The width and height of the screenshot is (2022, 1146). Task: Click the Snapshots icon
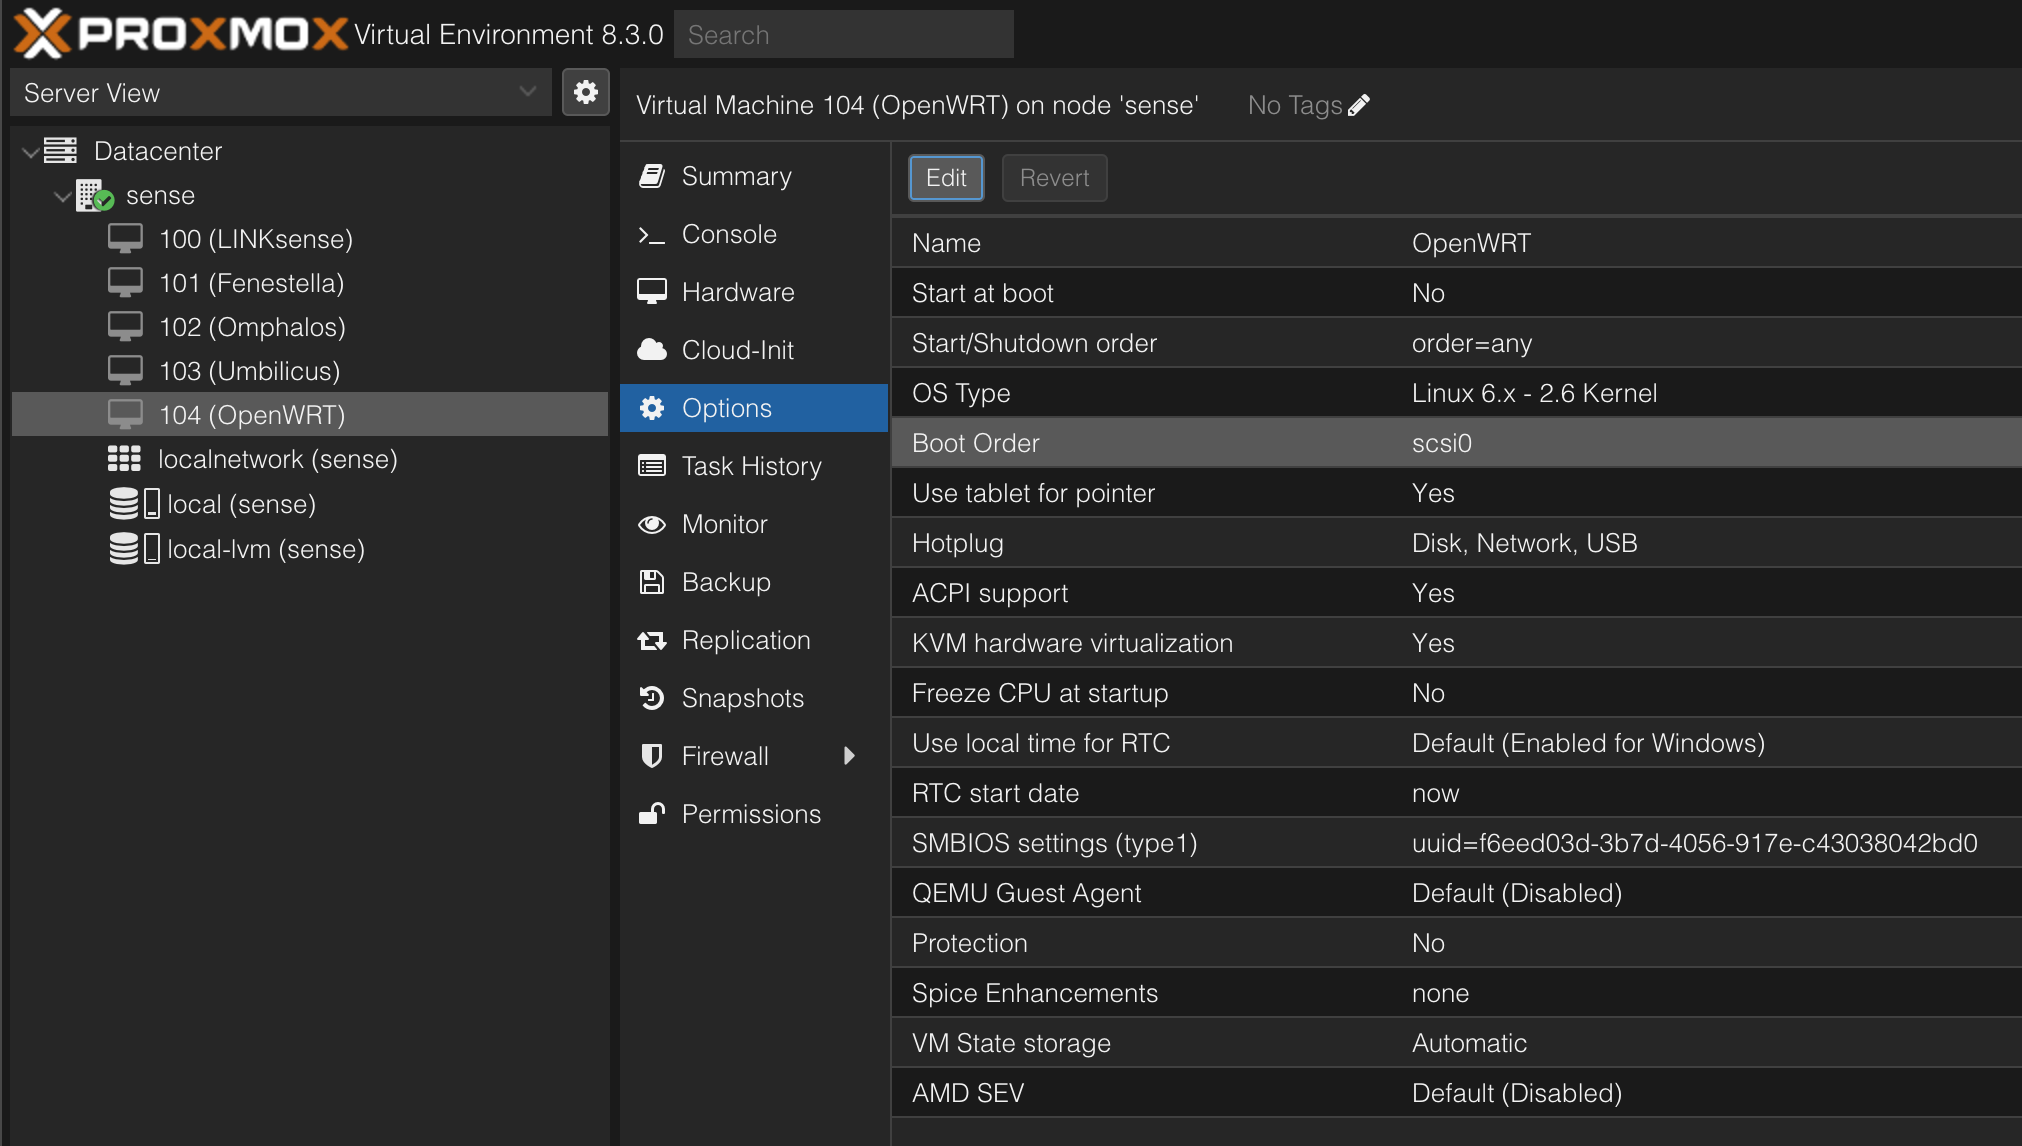(x=652, y=698)
